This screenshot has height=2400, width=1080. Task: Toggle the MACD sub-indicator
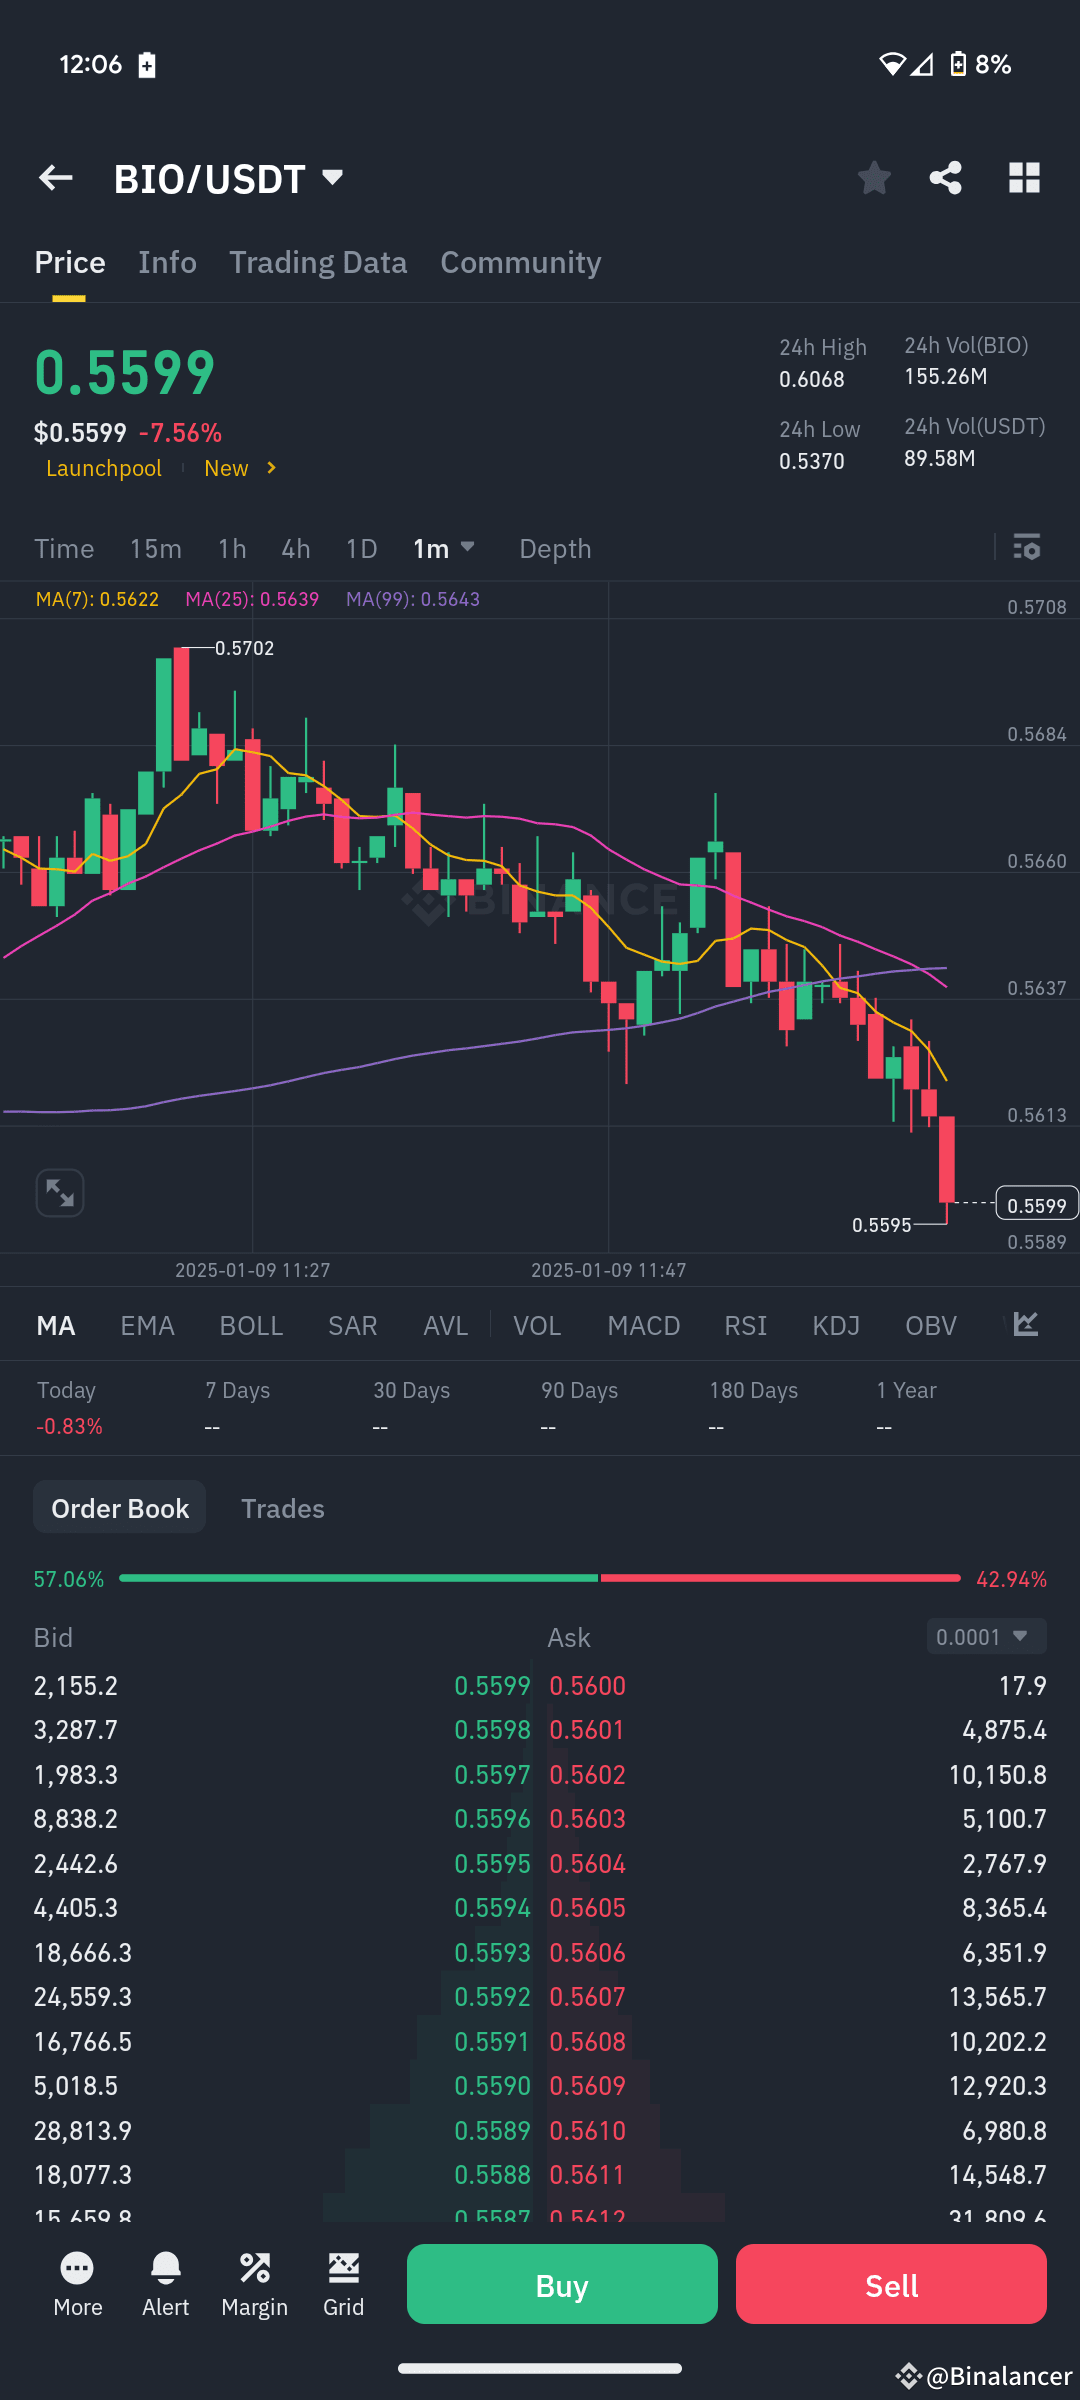click(x=644, y=1325)
